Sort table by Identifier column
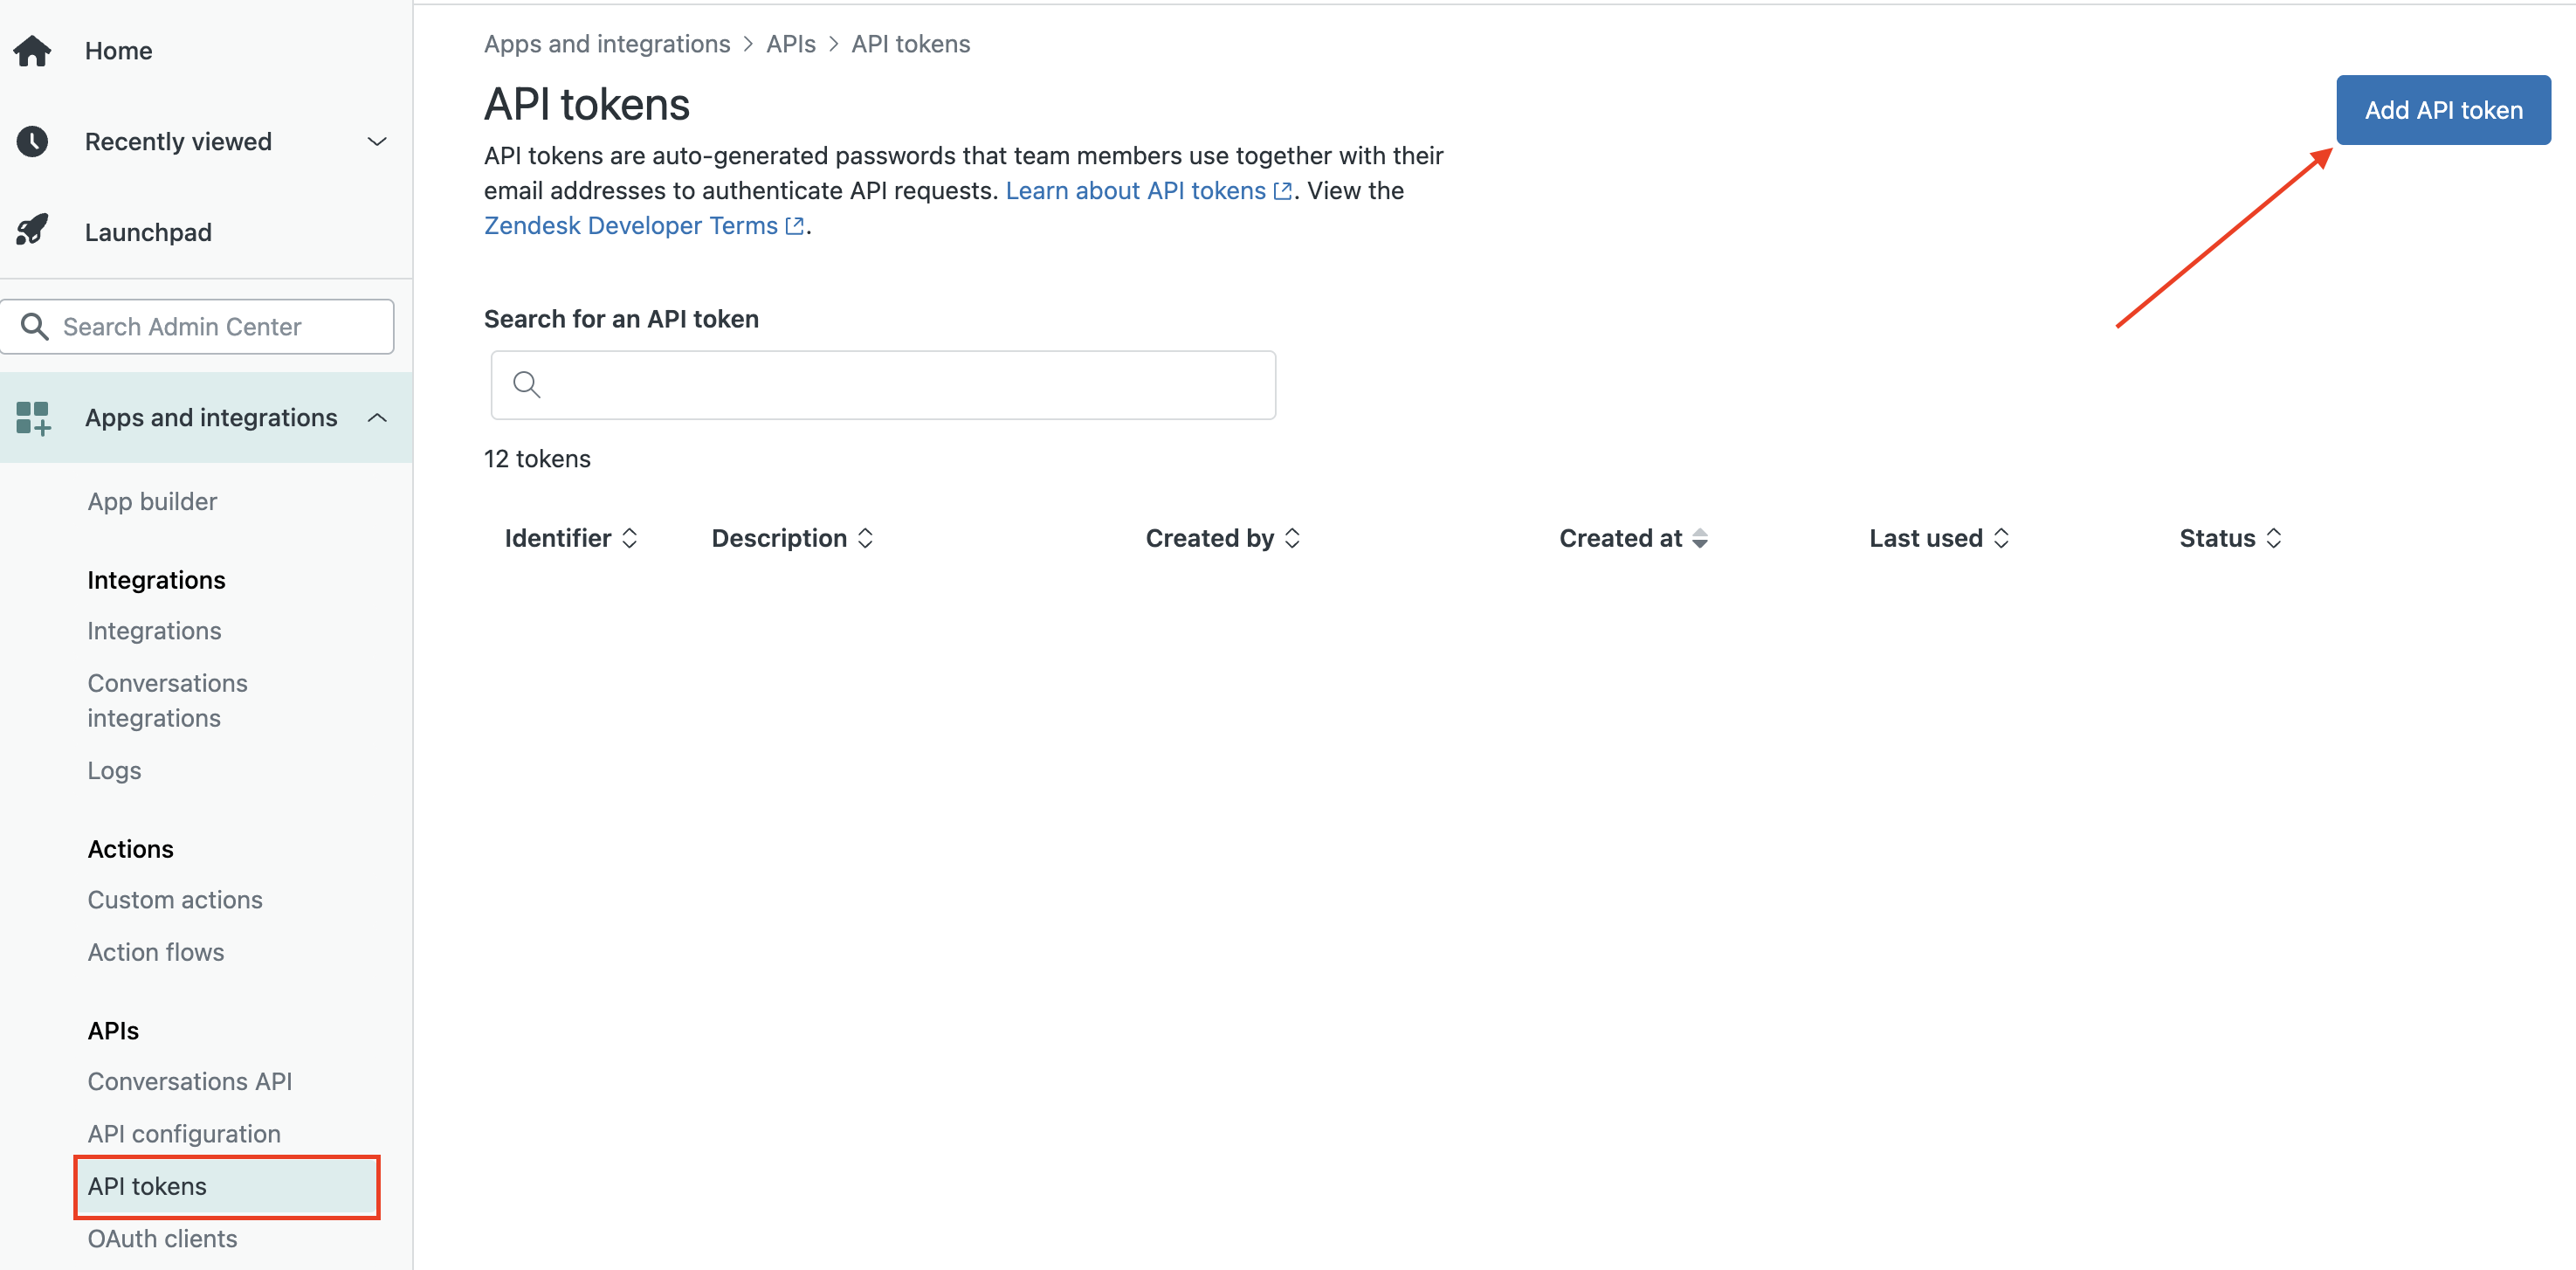Image resolution: width=2576 pixels, height=1270 pixels. point(571,538)
